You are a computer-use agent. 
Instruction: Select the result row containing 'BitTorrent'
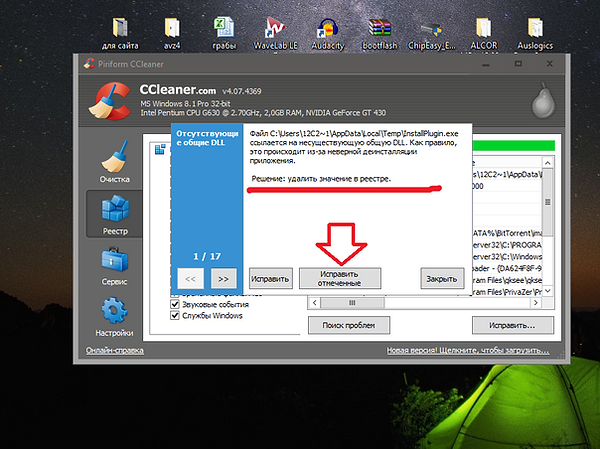[507, 233]
